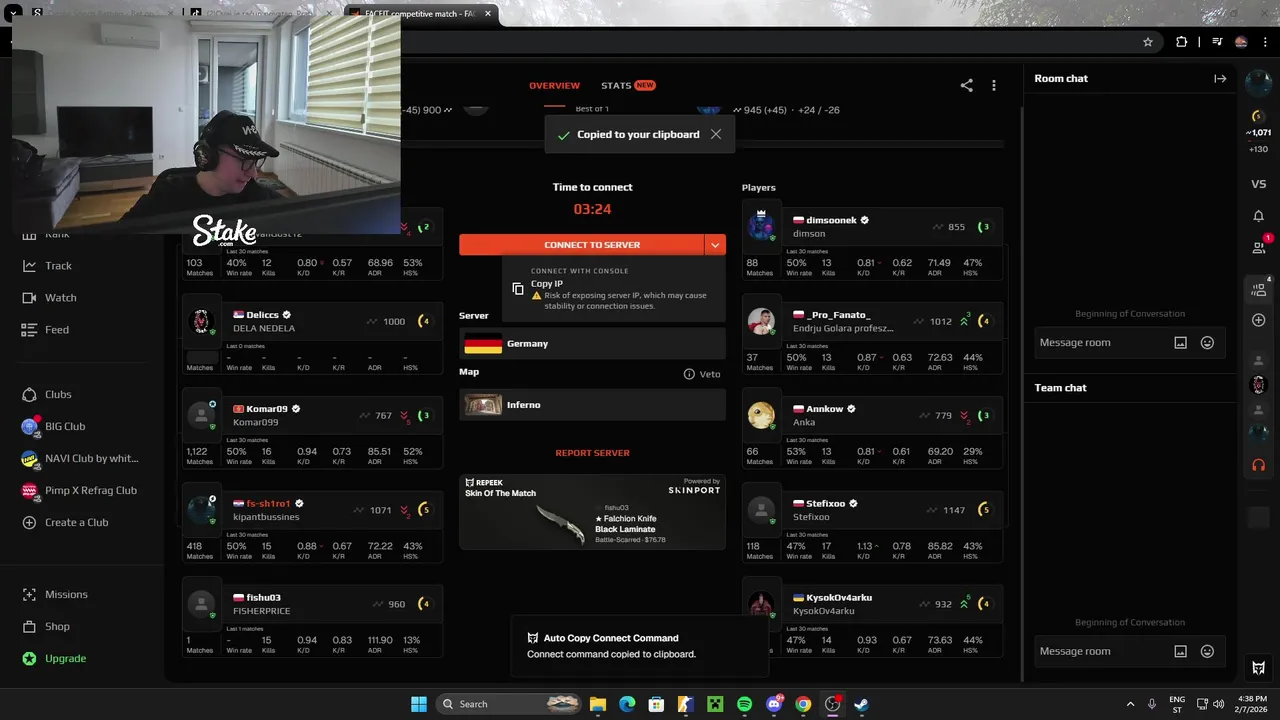Screen dimensions: 1280x720
Task: Open player fs-sh1ro1's profile
Action: [268, 503]
